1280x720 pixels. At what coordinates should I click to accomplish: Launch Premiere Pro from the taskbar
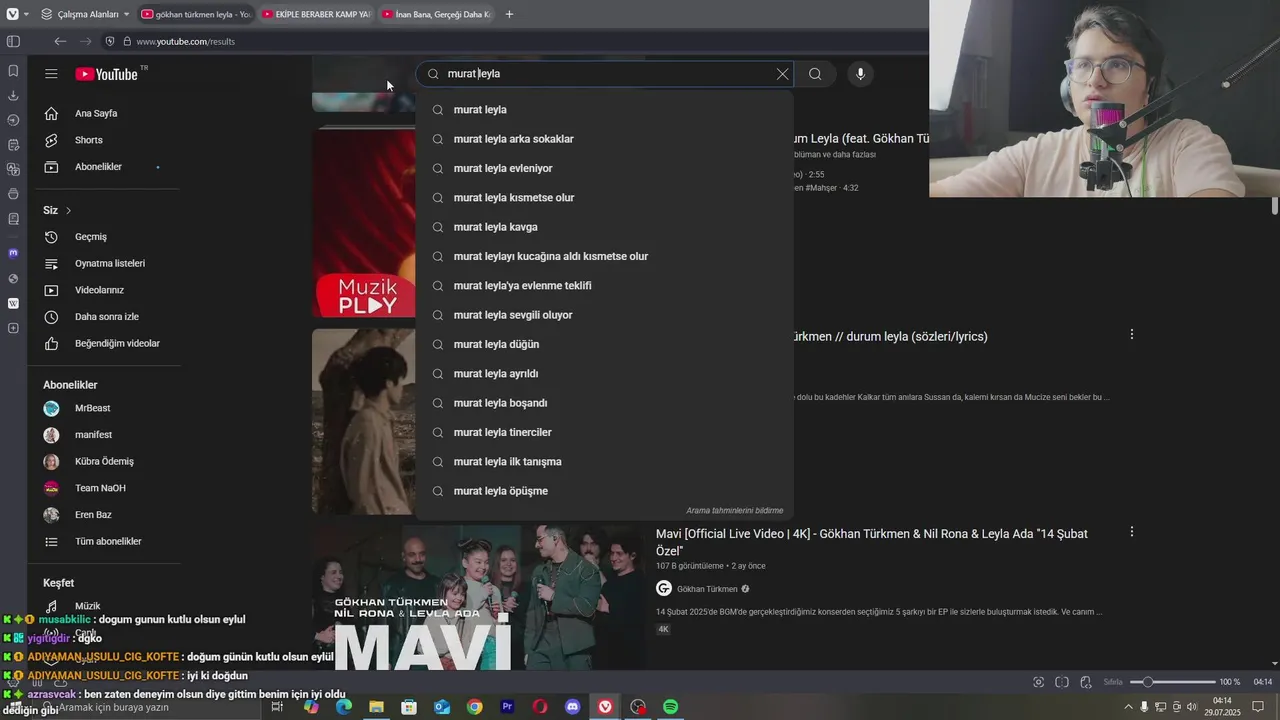(507, 707)
